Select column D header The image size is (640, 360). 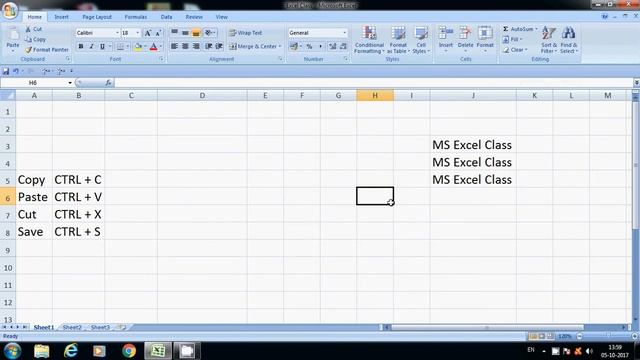202,96
